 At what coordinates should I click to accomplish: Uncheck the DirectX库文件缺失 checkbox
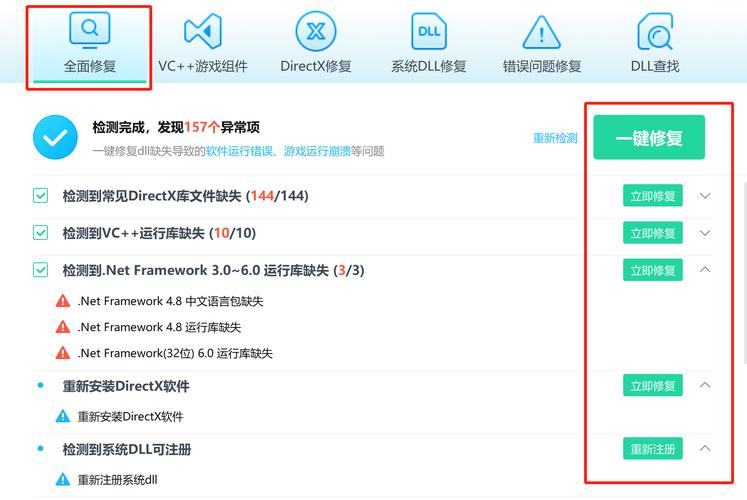pos(40,195)
